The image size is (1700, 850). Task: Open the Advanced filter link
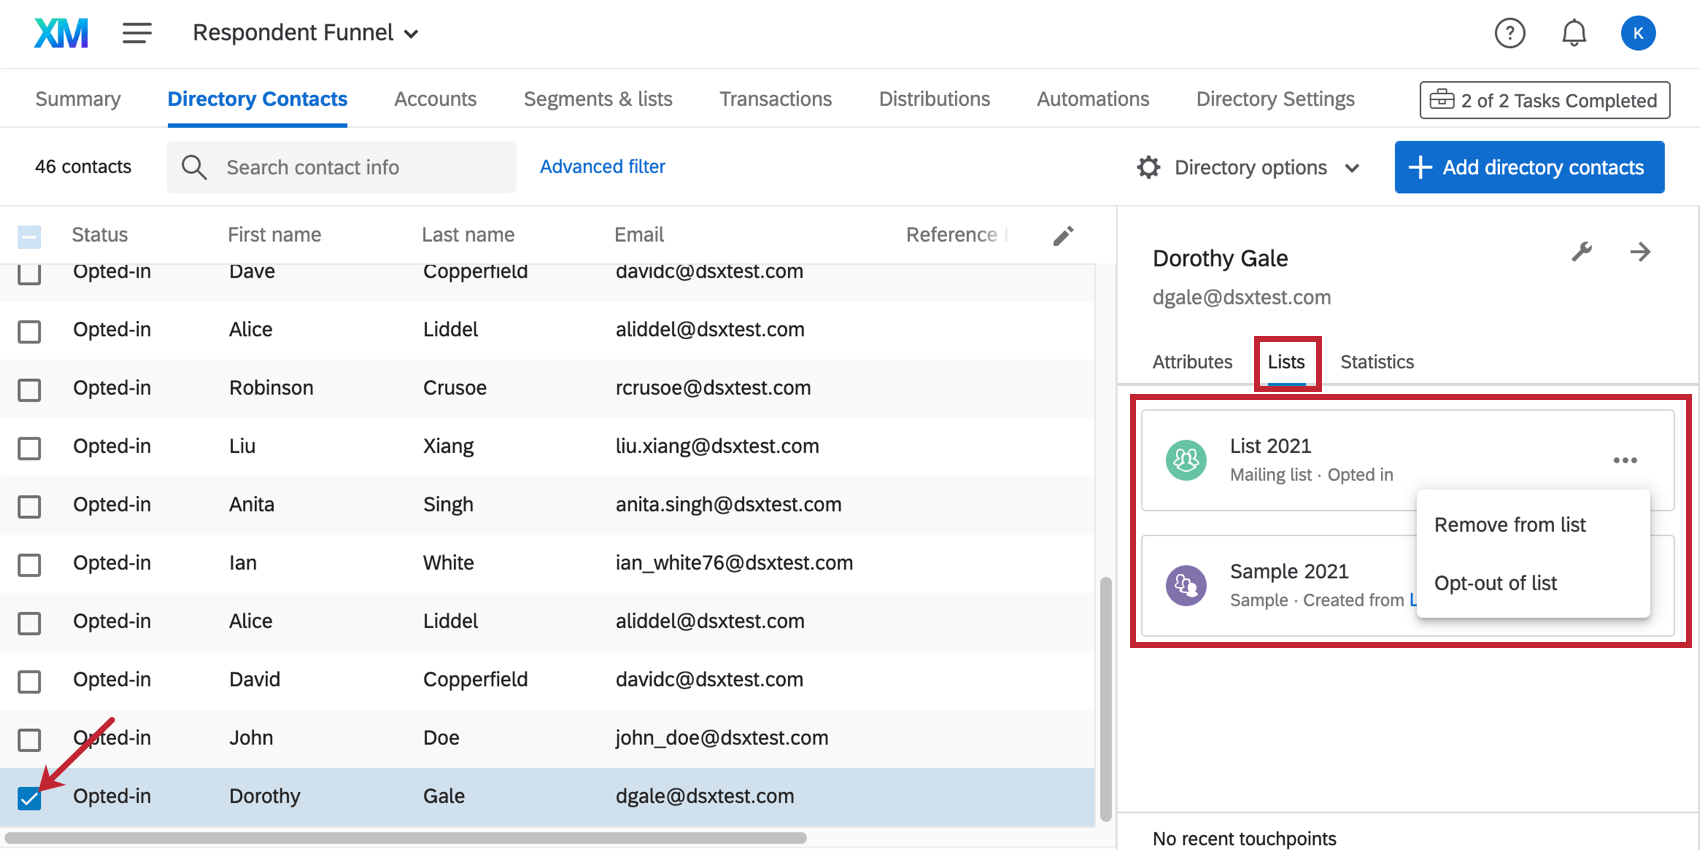(602, 167)
